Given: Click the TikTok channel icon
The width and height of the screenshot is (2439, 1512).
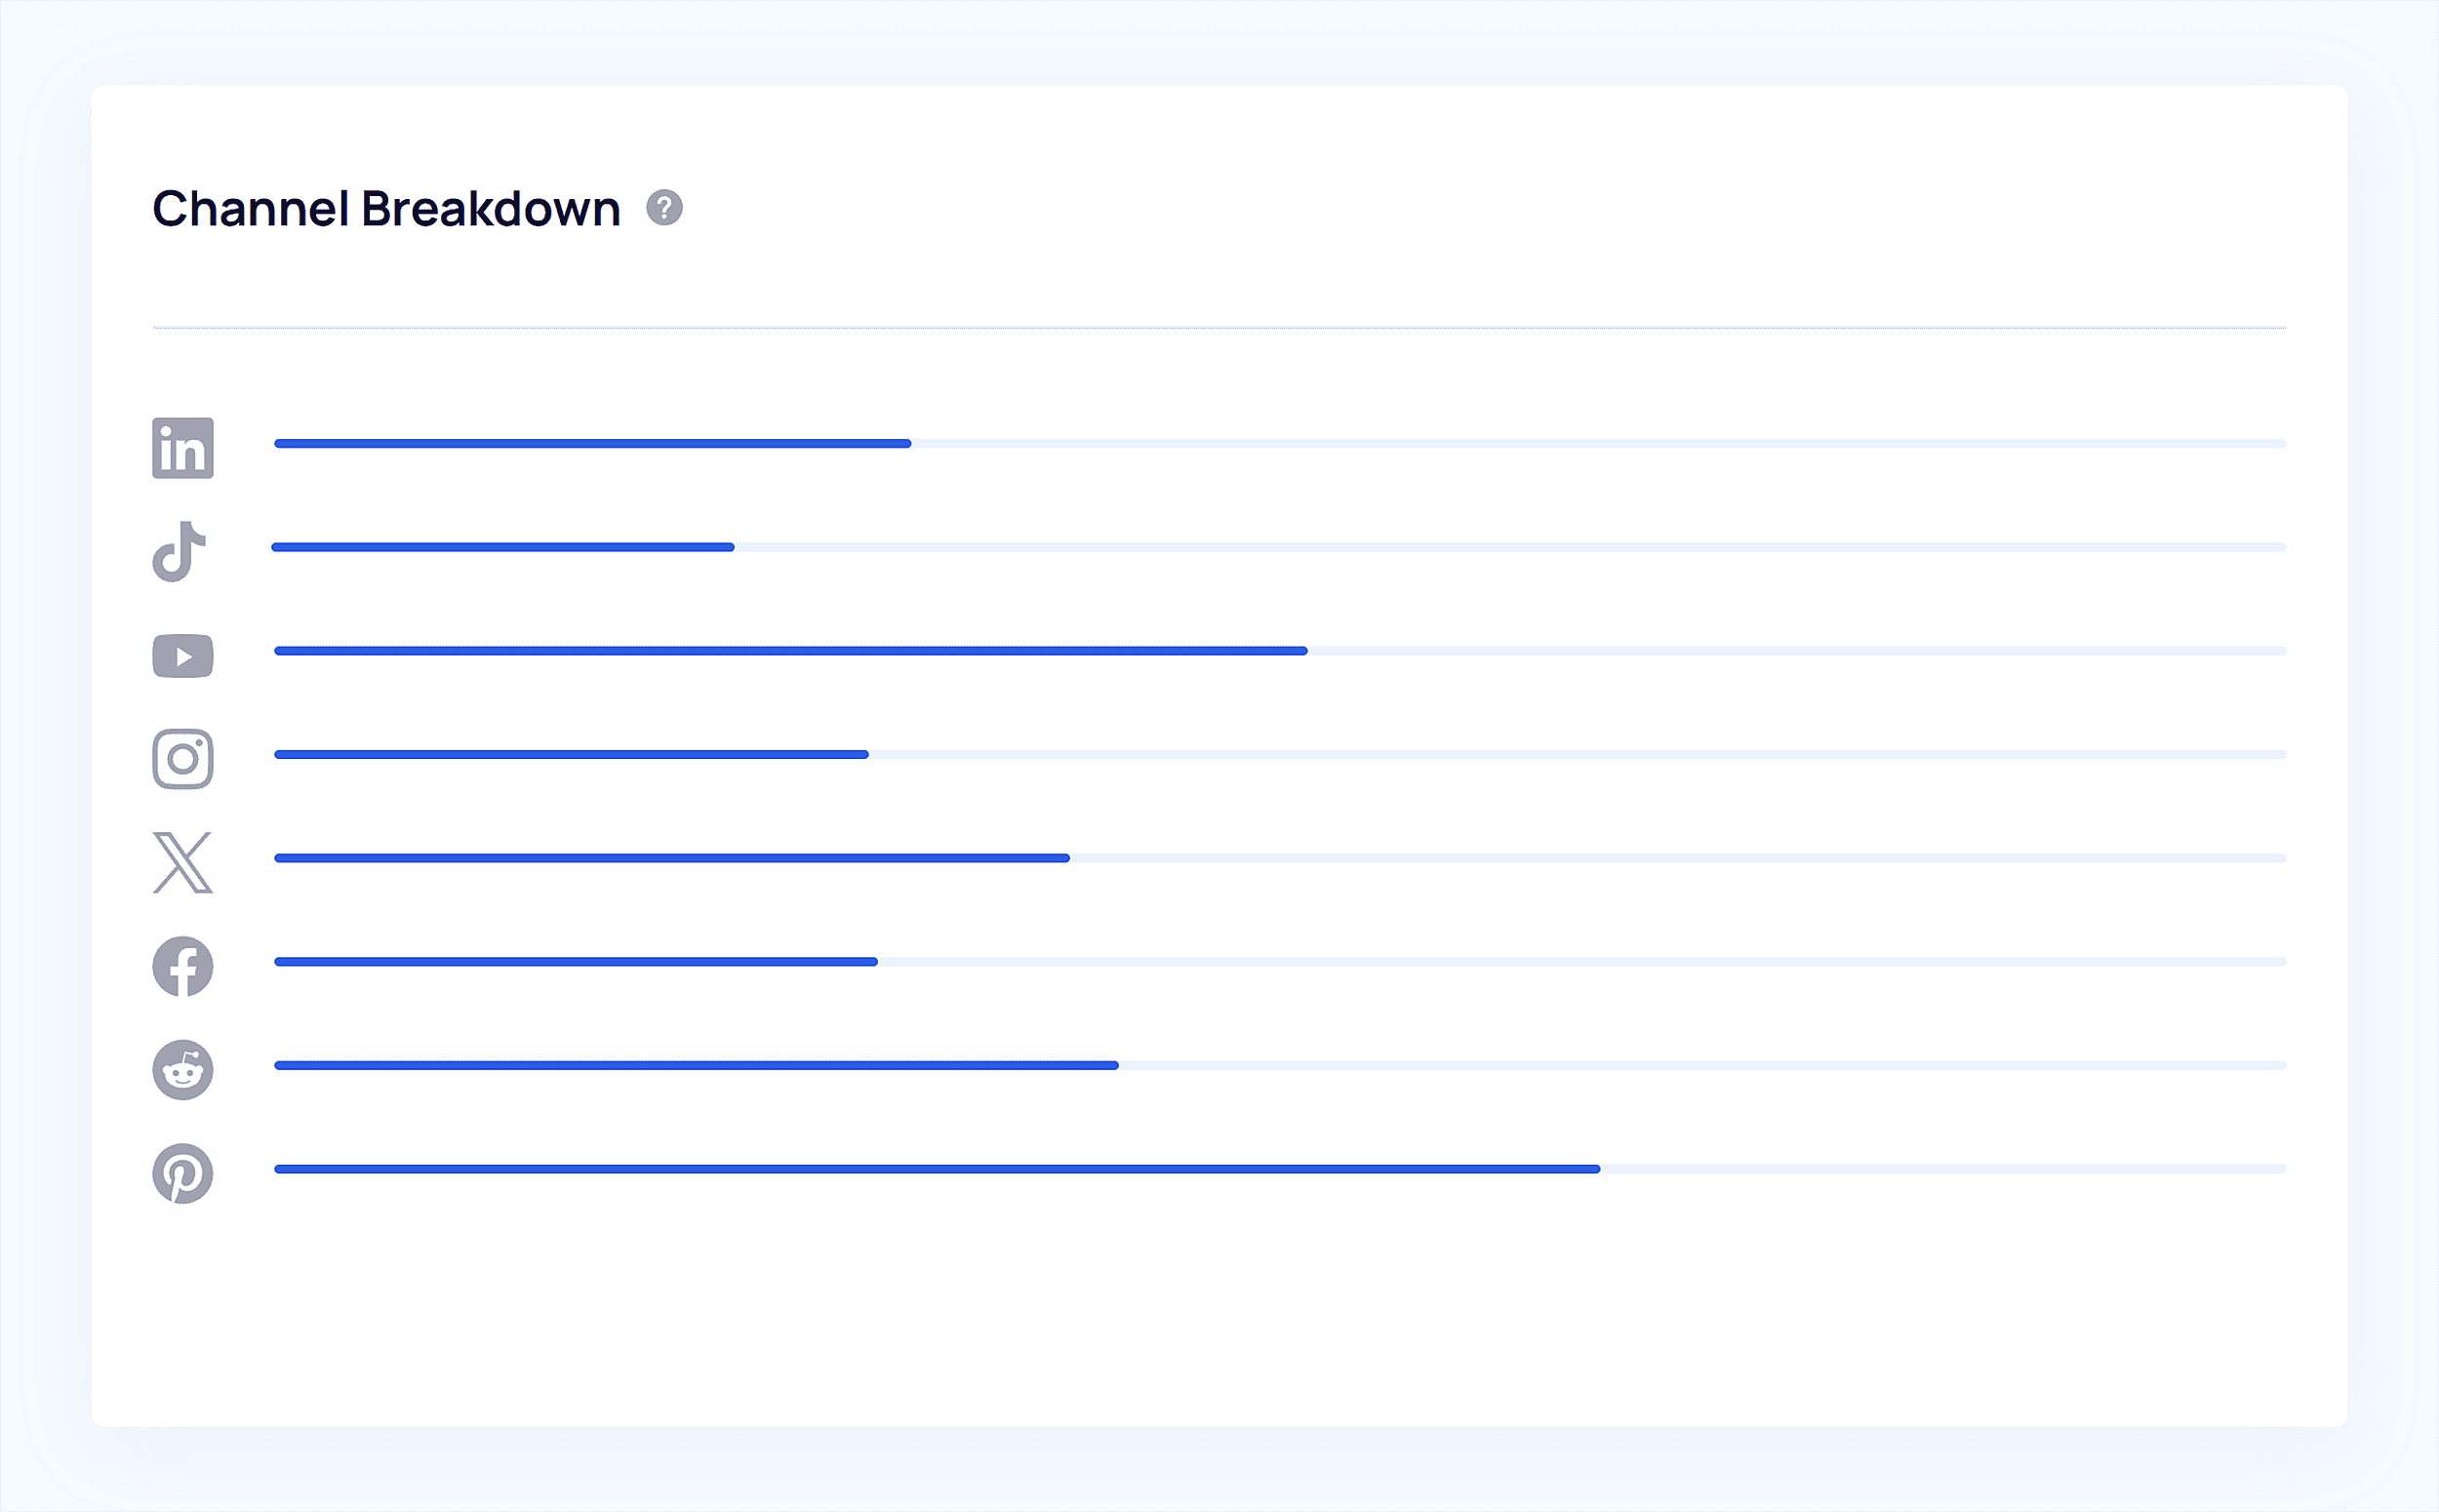Looking at the screenshot, I should point(180,551).
